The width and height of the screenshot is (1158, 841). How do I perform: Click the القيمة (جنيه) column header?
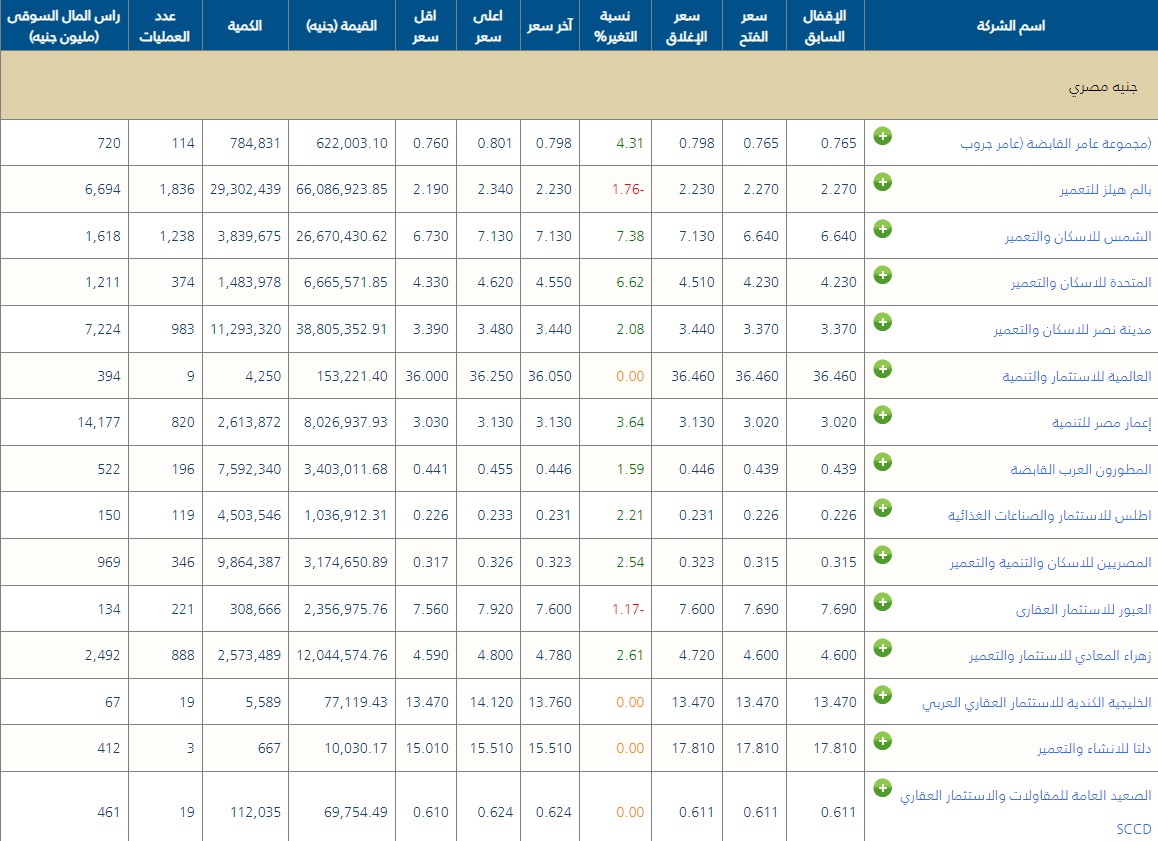point(342,26)
